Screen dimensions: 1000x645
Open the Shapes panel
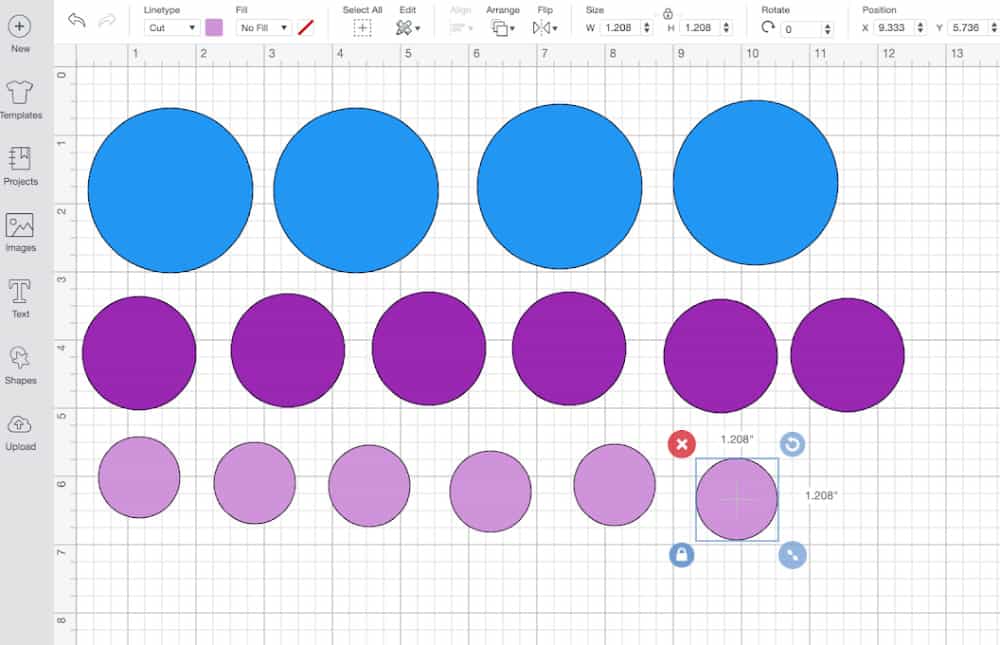pos(20,366)
